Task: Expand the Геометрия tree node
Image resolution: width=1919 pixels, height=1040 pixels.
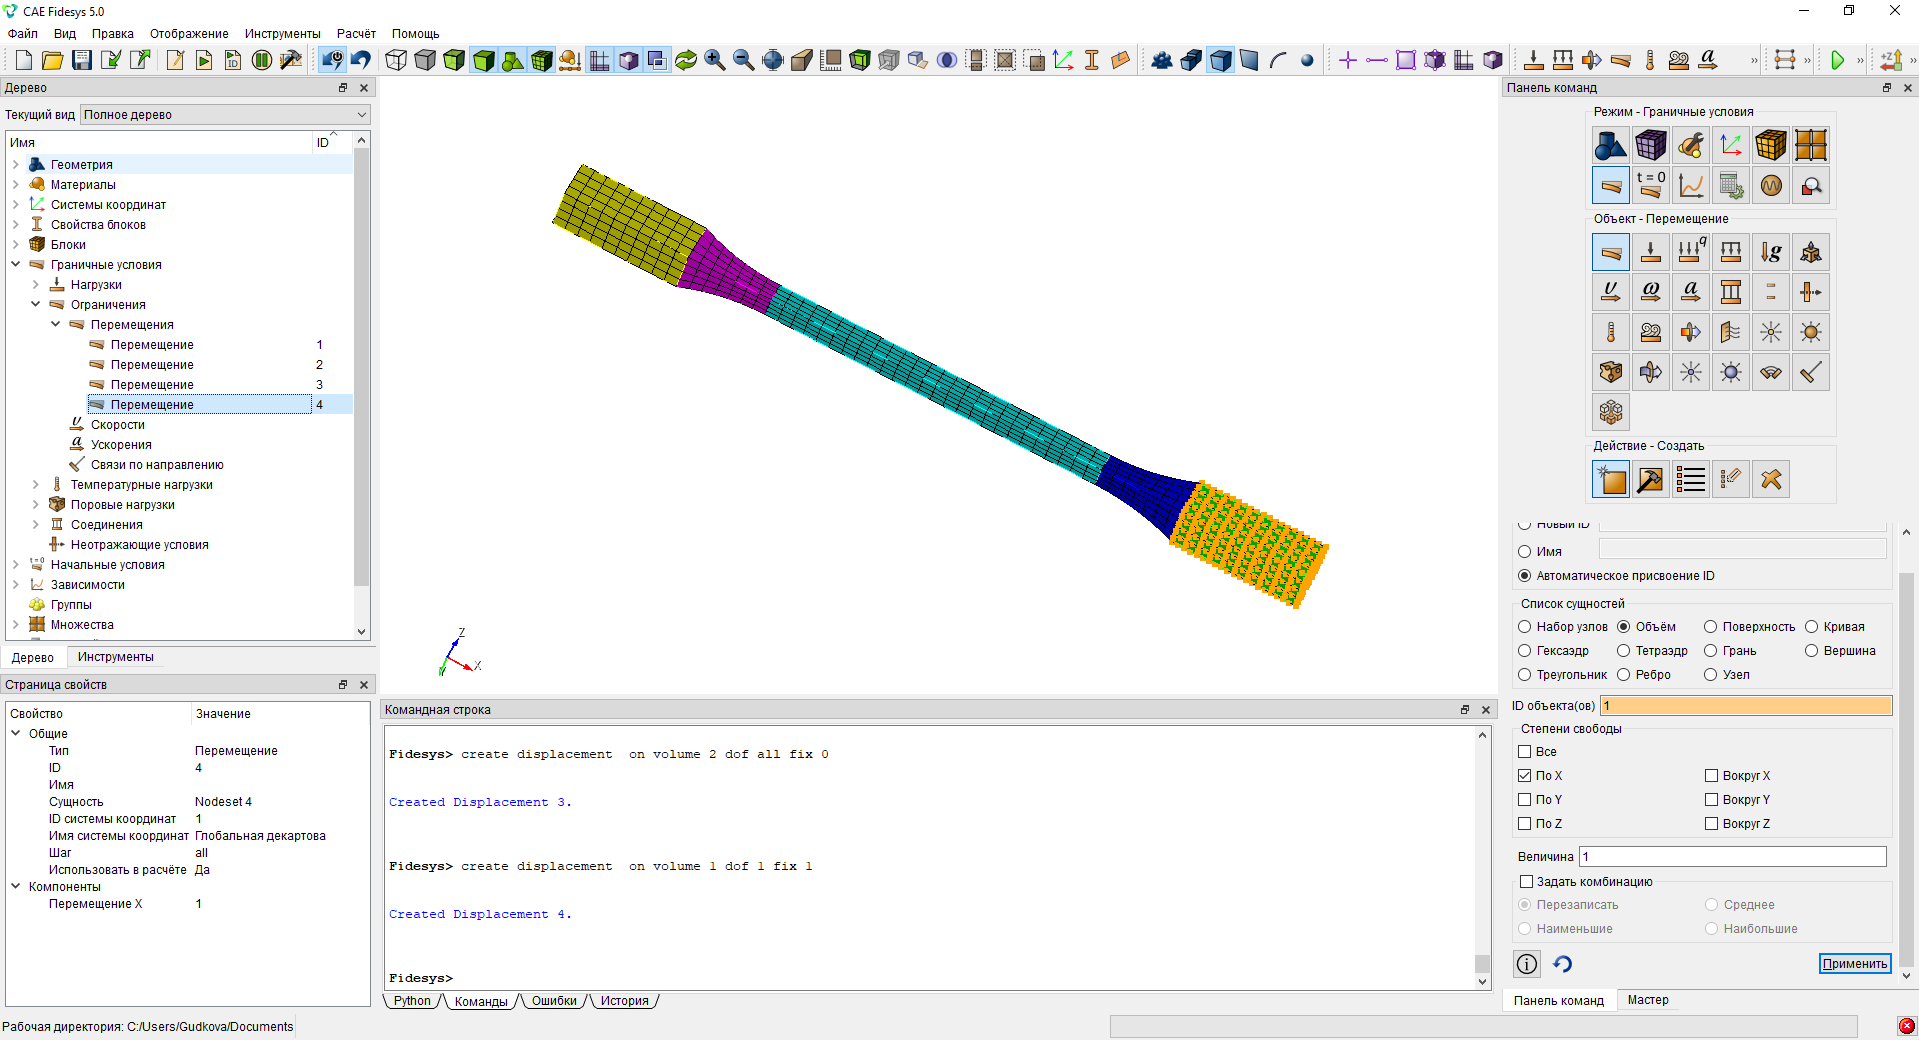Action: (16, 165)
